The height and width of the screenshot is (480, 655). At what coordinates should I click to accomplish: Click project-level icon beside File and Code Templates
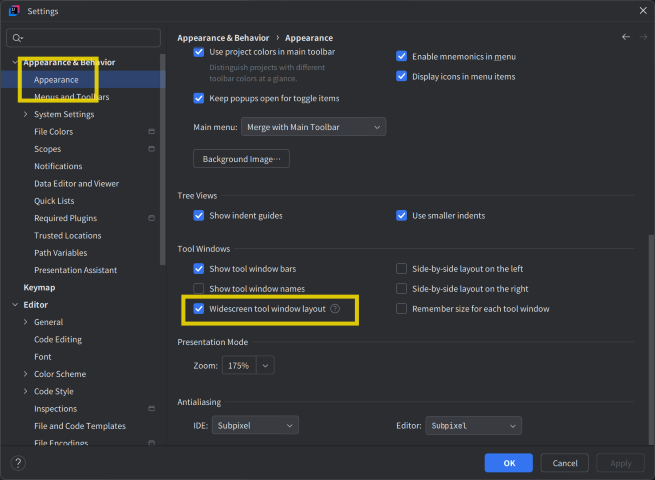[x=151, y=426]
